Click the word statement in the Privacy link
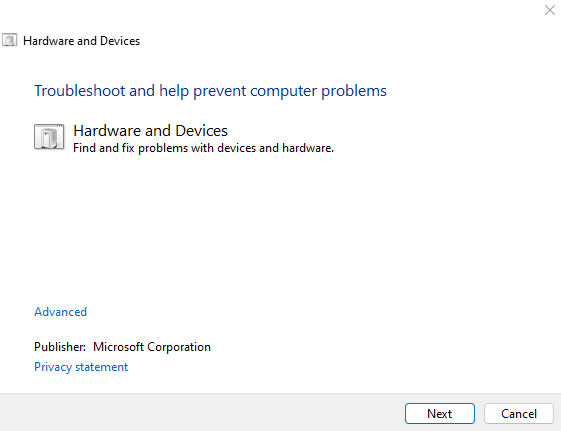561x431 pixels. pyautogui.click(x=102, y=367)
